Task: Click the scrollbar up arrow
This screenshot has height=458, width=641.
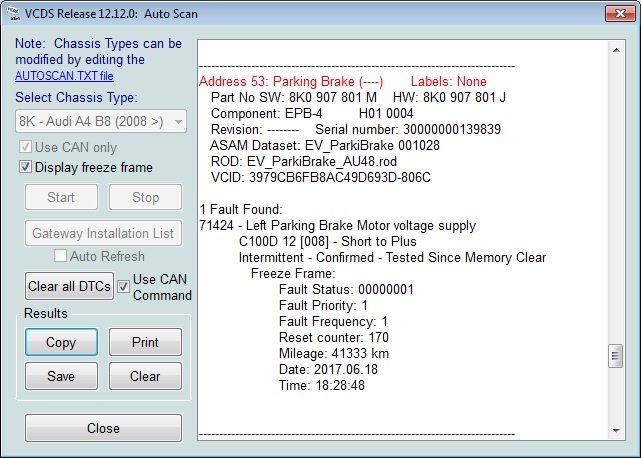Action: 616,50
